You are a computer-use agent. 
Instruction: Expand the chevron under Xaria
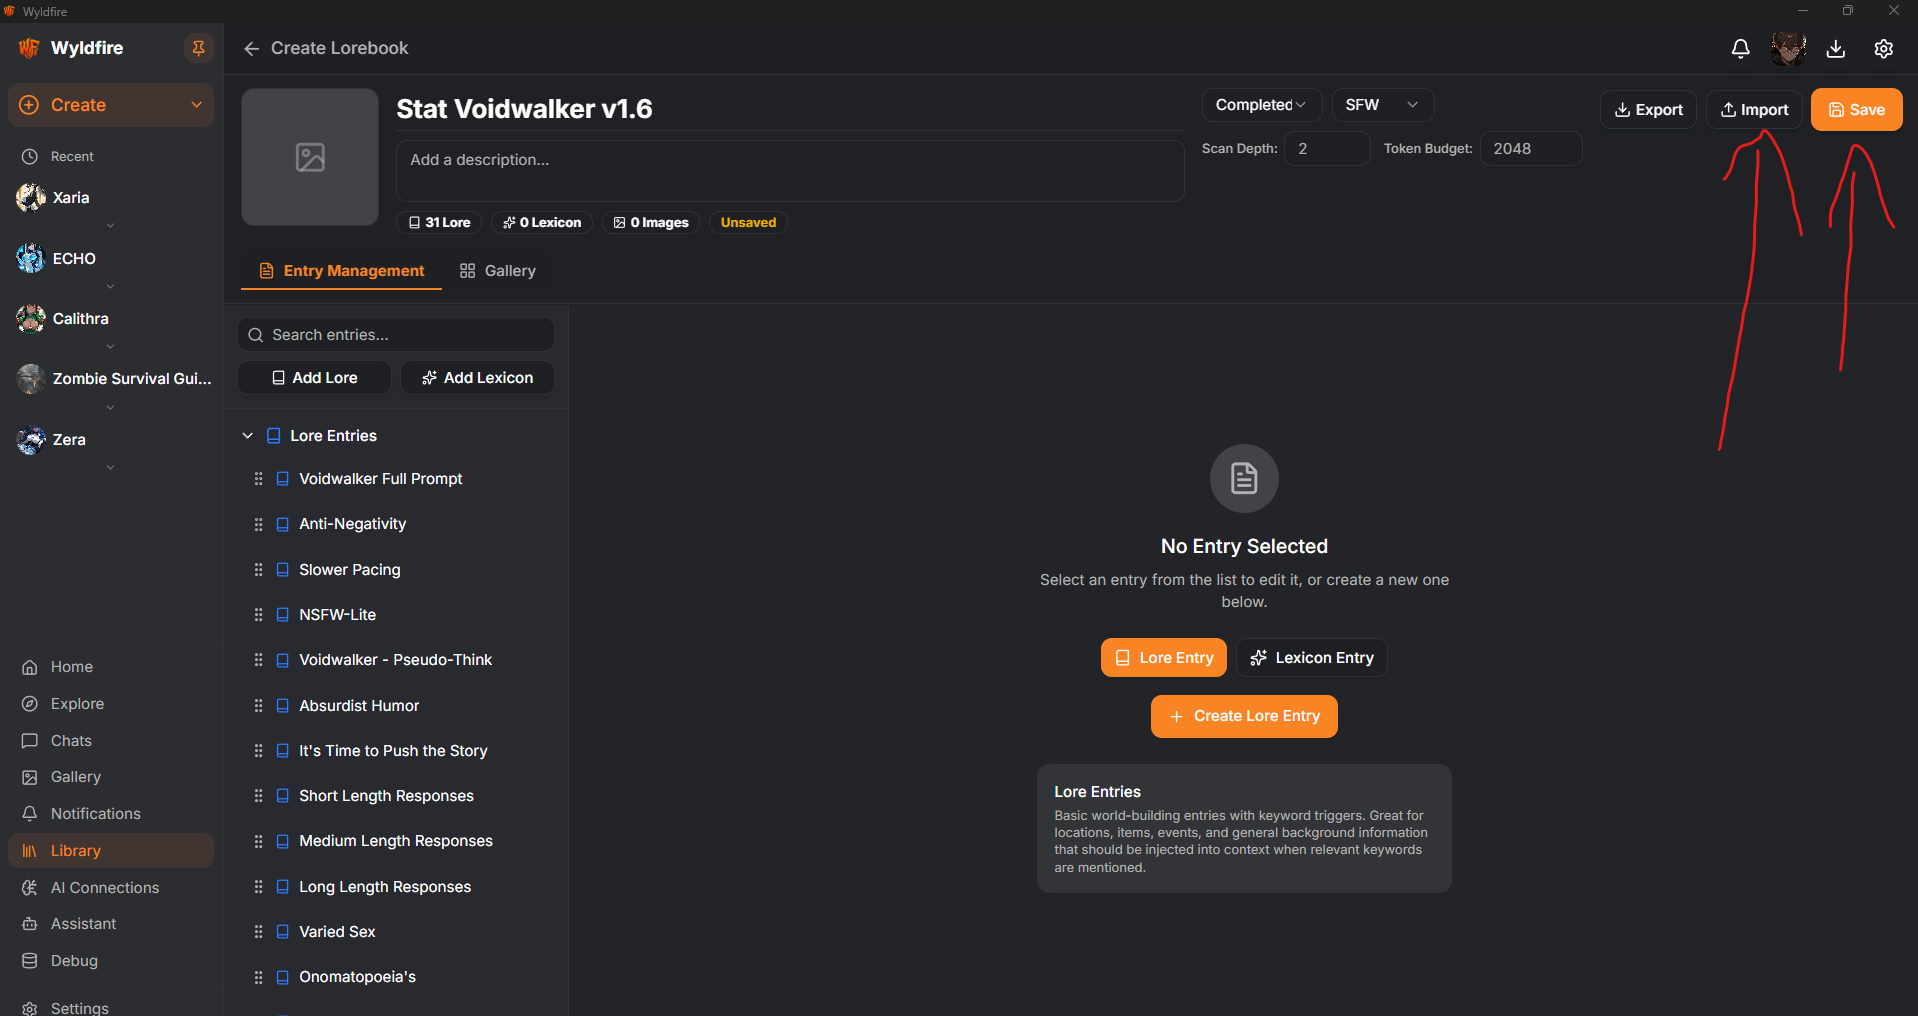pyautogui.click(x=110, y=226)
